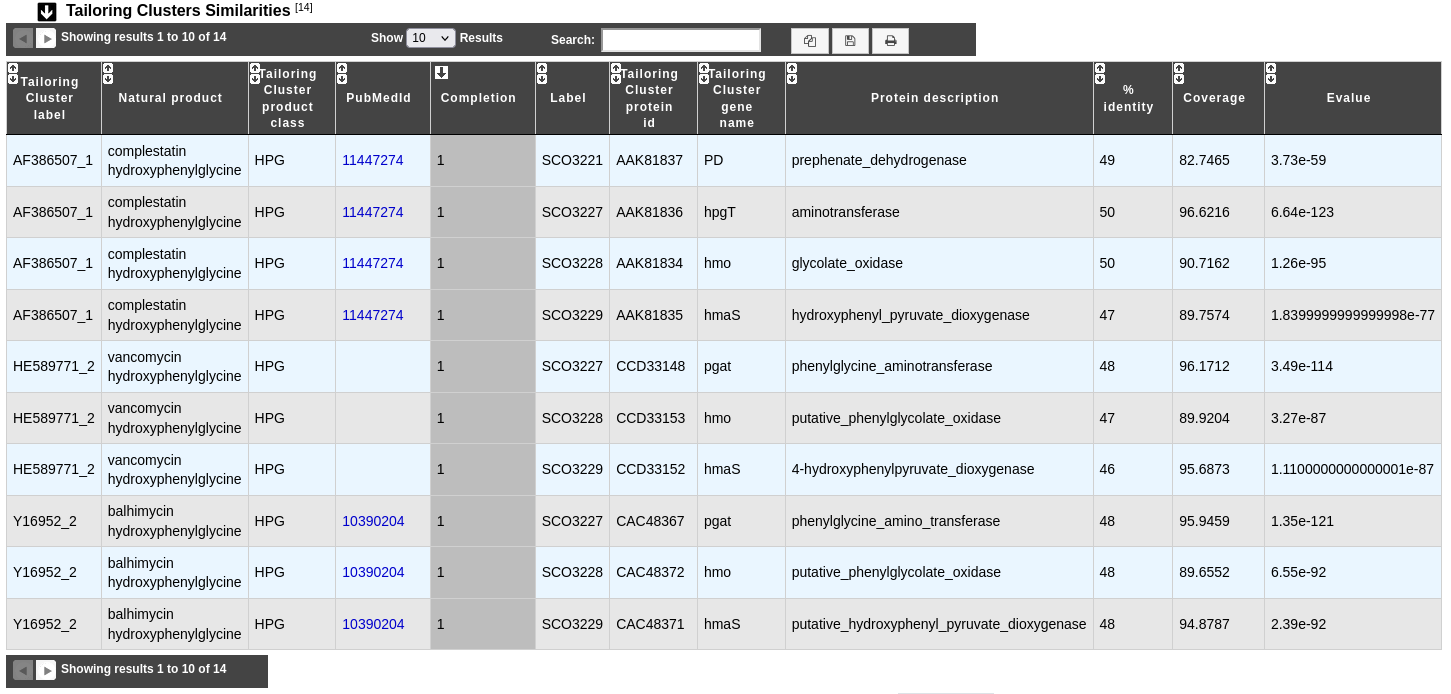Select coverage value 94.8787 cell

tap(1218, 624)
